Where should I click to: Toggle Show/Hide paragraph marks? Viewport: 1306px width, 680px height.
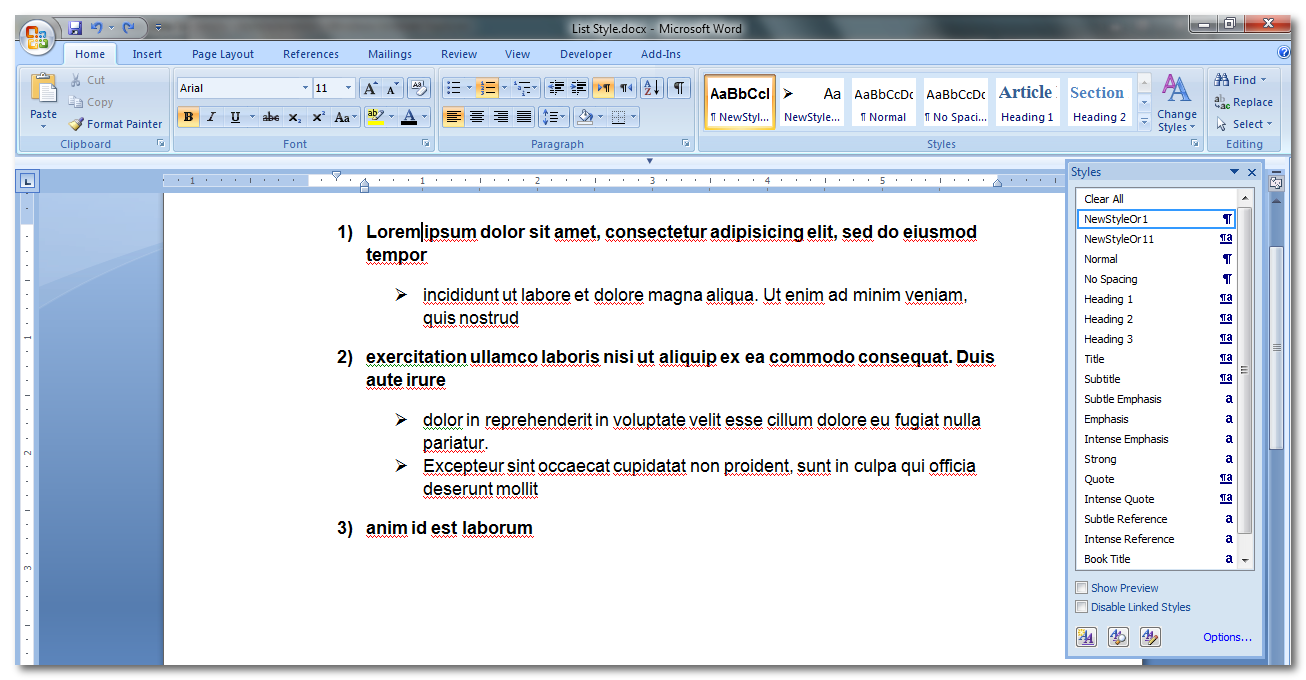(x=679, y=88)
